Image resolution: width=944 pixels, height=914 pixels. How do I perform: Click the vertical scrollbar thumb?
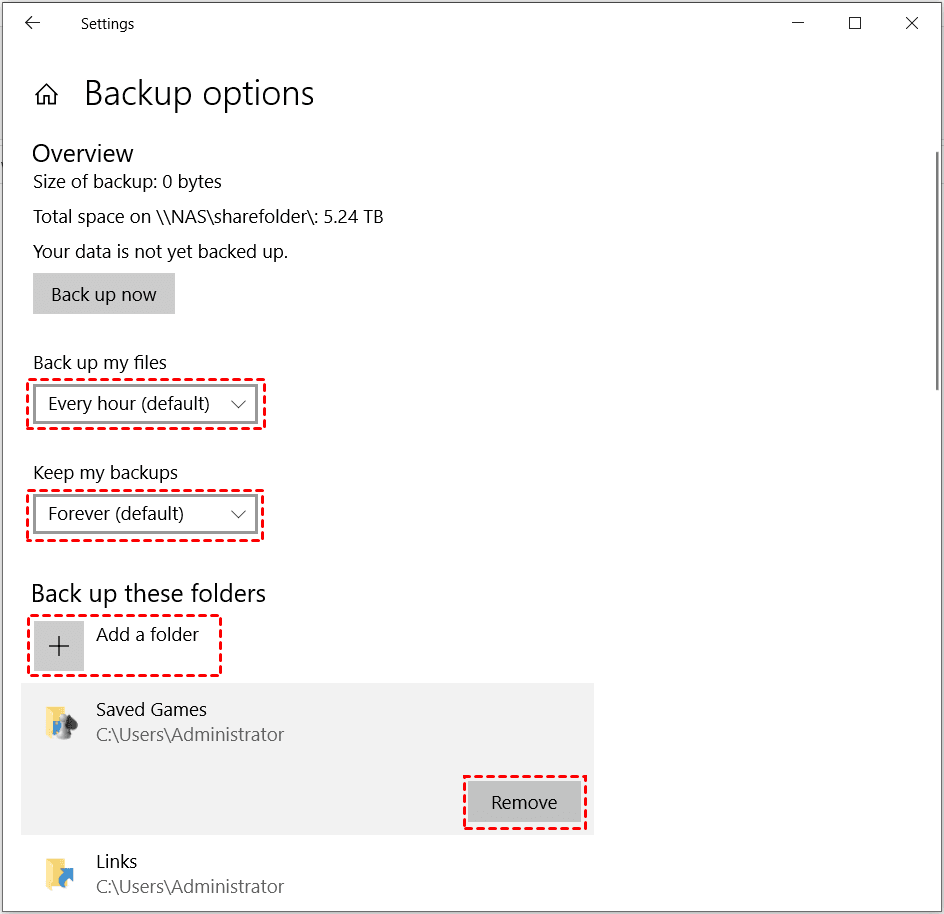[x=936, y=270]
